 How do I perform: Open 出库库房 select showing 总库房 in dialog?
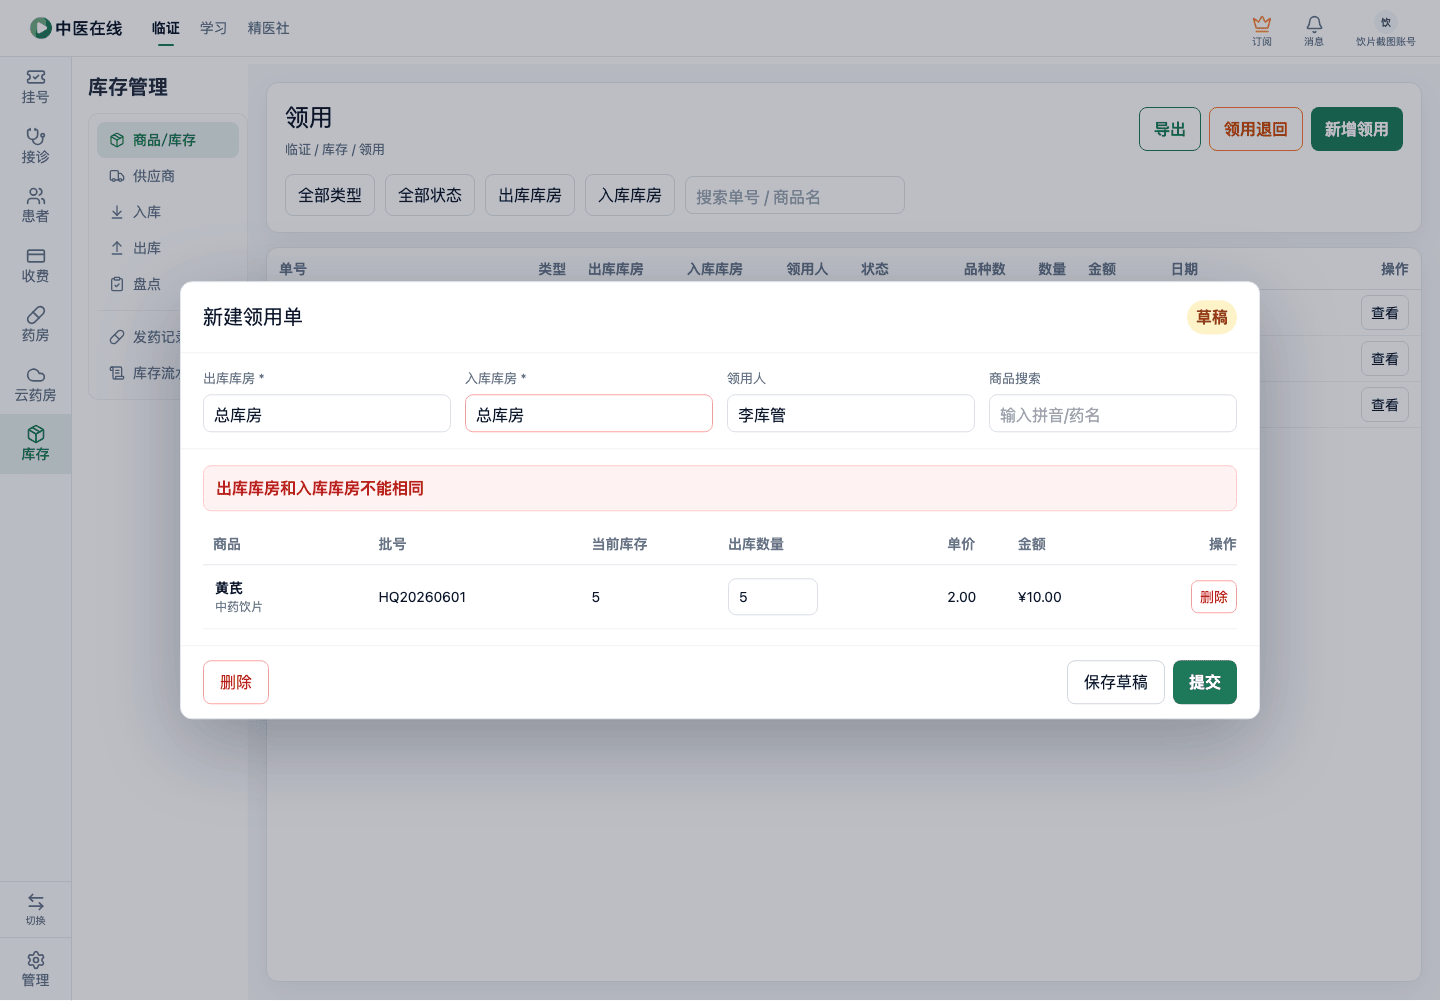tap(327, 414)
